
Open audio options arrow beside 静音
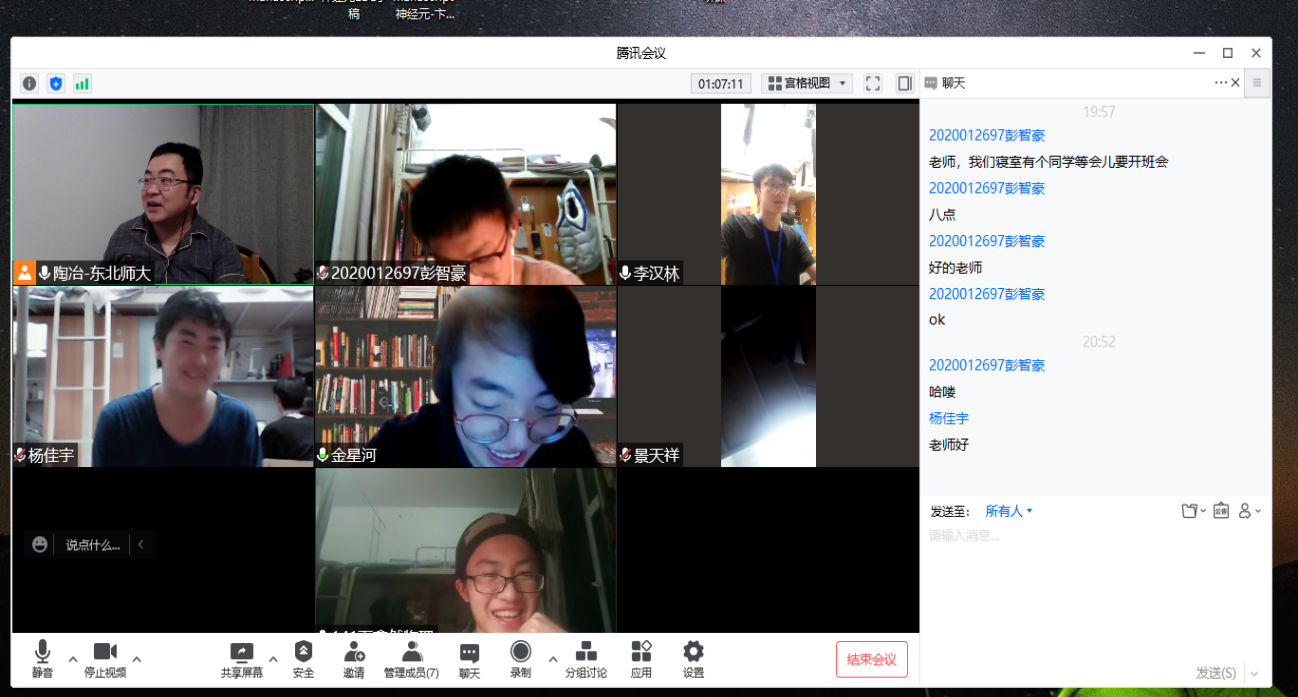(73, 659)
